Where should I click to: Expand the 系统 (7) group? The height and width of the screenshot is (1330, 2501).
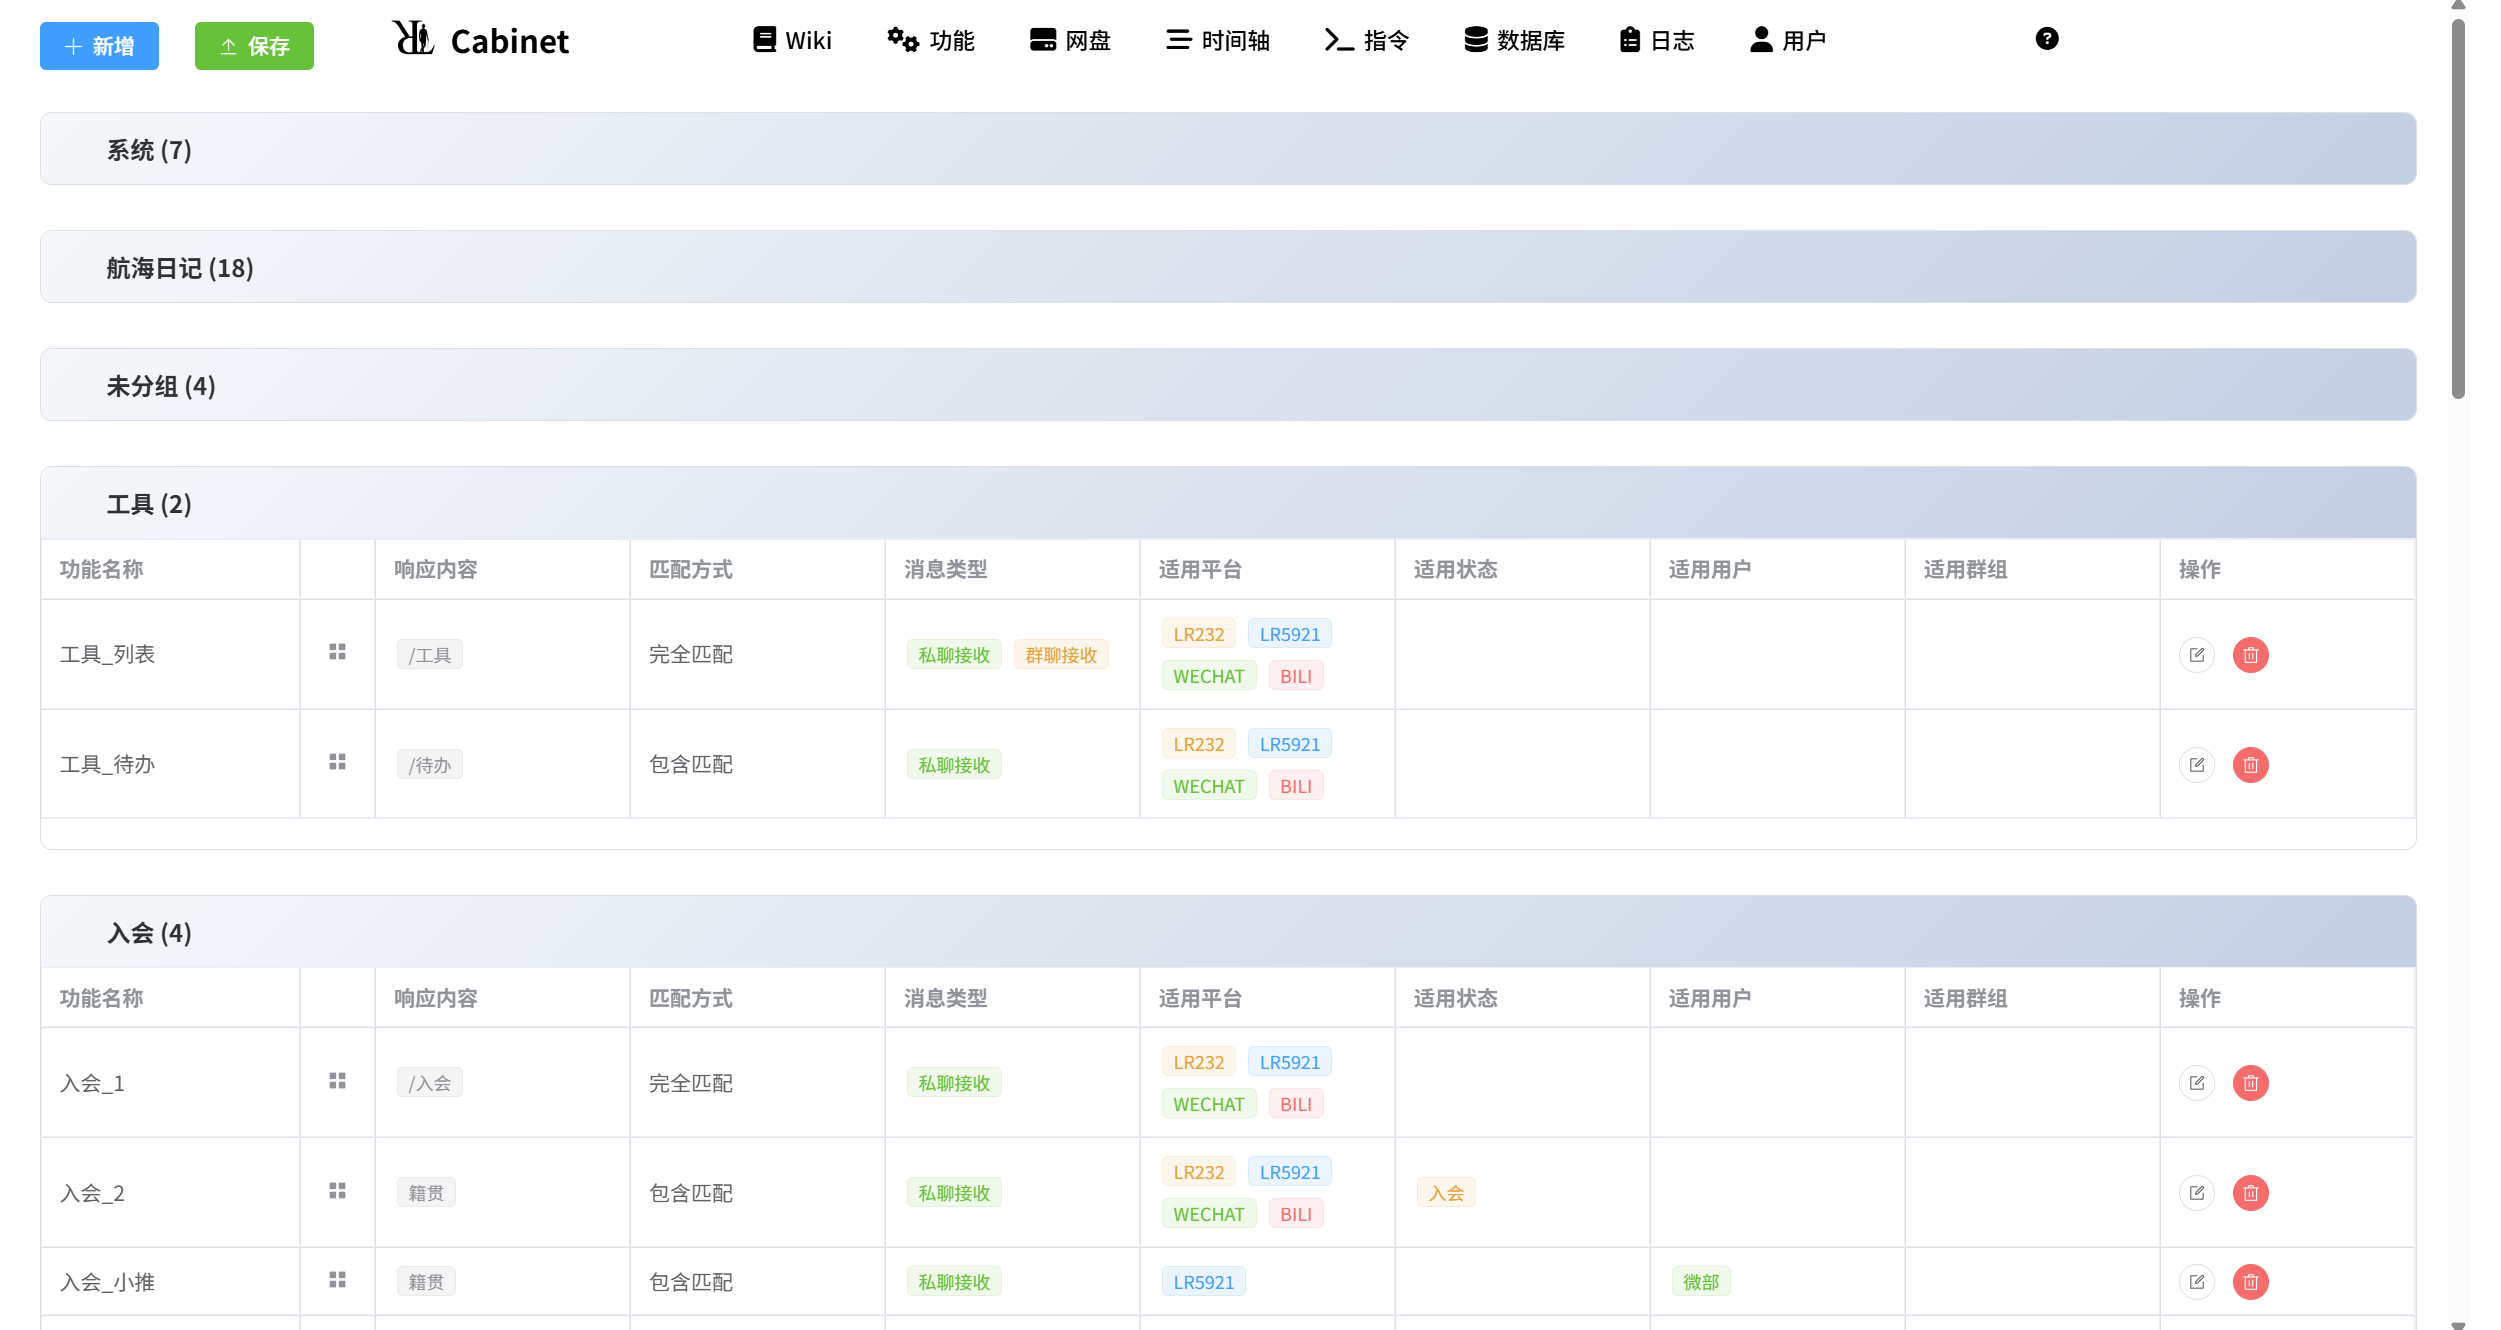[149, 150]
